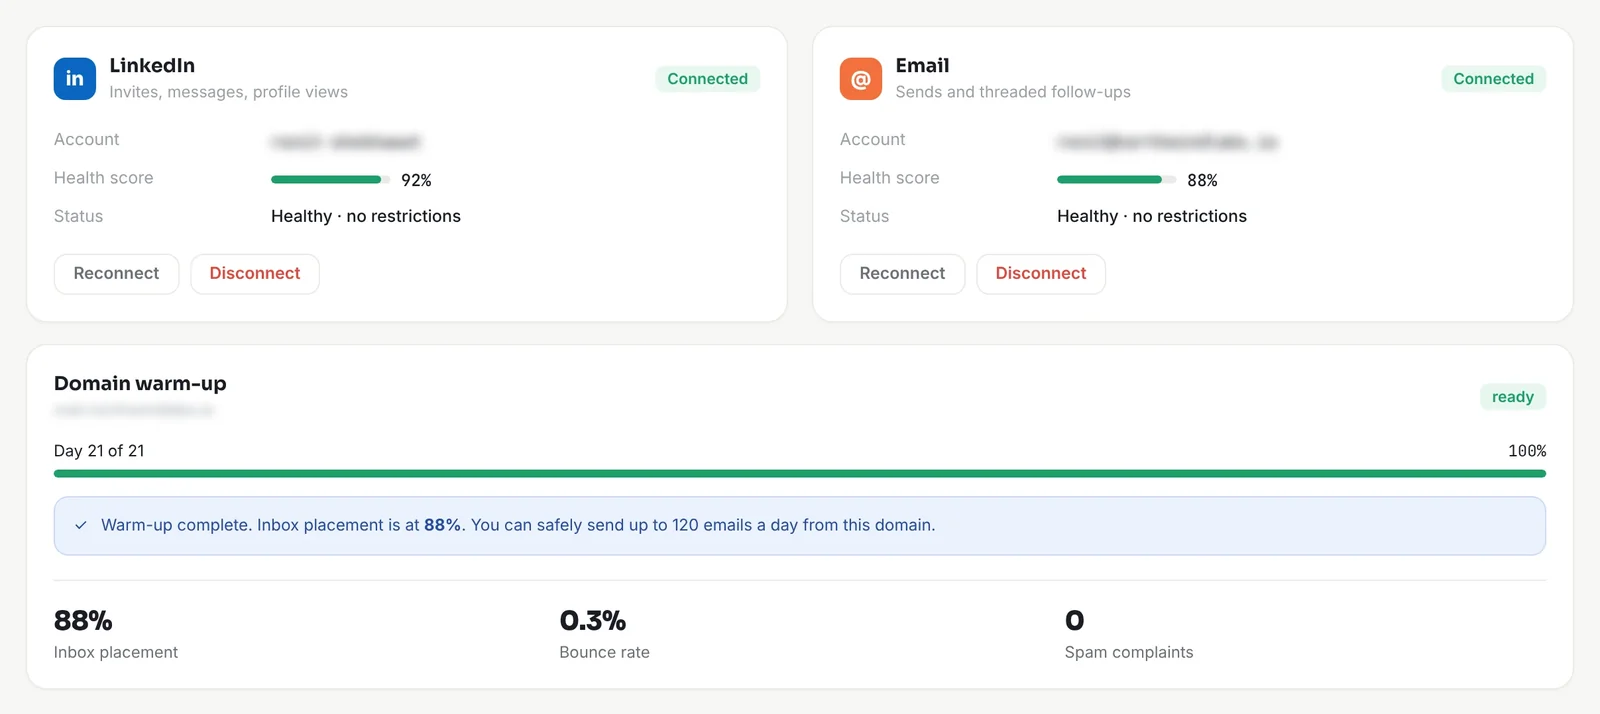This screenshot has width=1600, height=714.
Task: Click the 'Inbox placement' label
Action: 116,652
